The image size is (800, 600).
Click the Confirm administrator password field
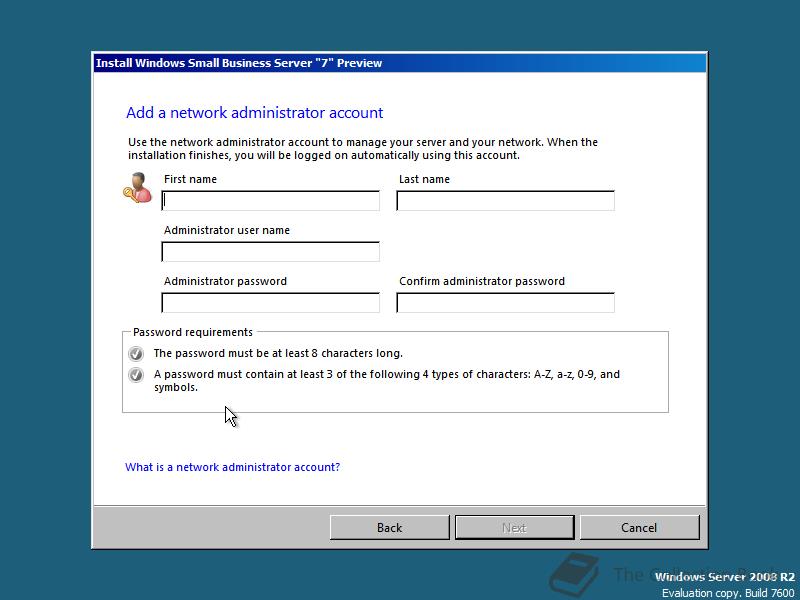coord(505,303)
